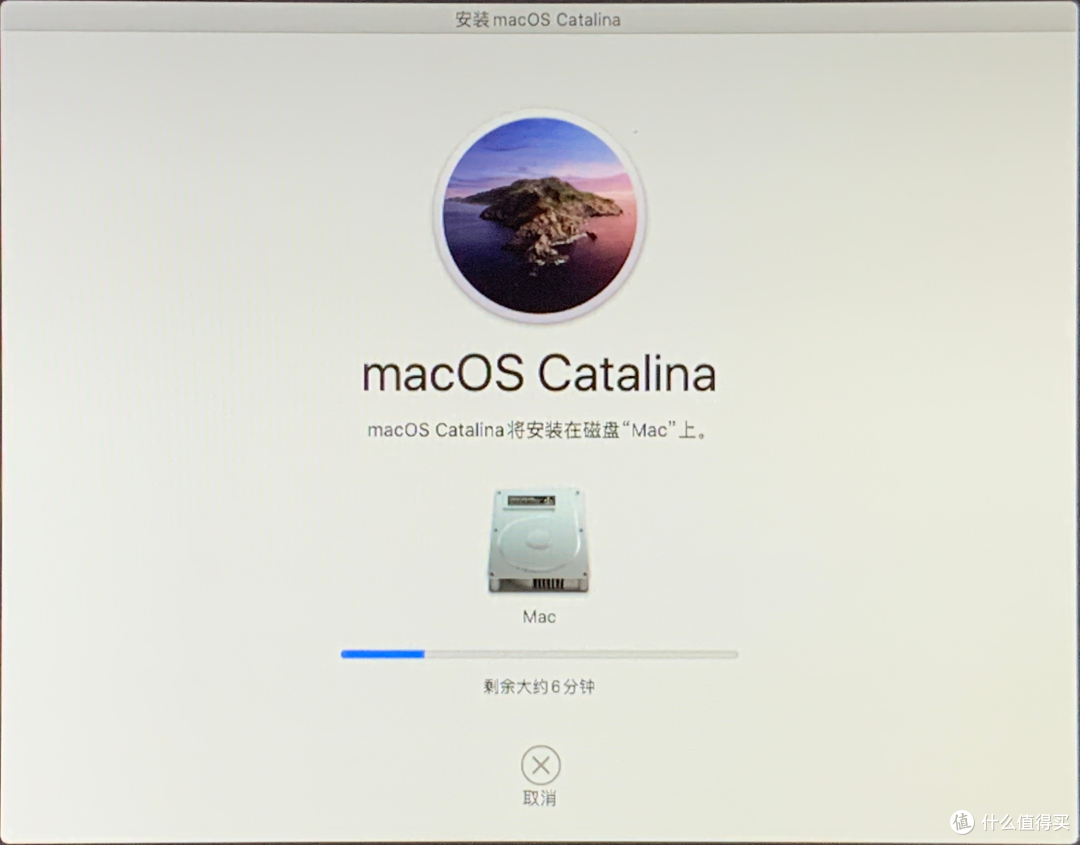1080x845 pixels.
Task: Click the large "macOS Catalina" heading
Action: [539, 374]
